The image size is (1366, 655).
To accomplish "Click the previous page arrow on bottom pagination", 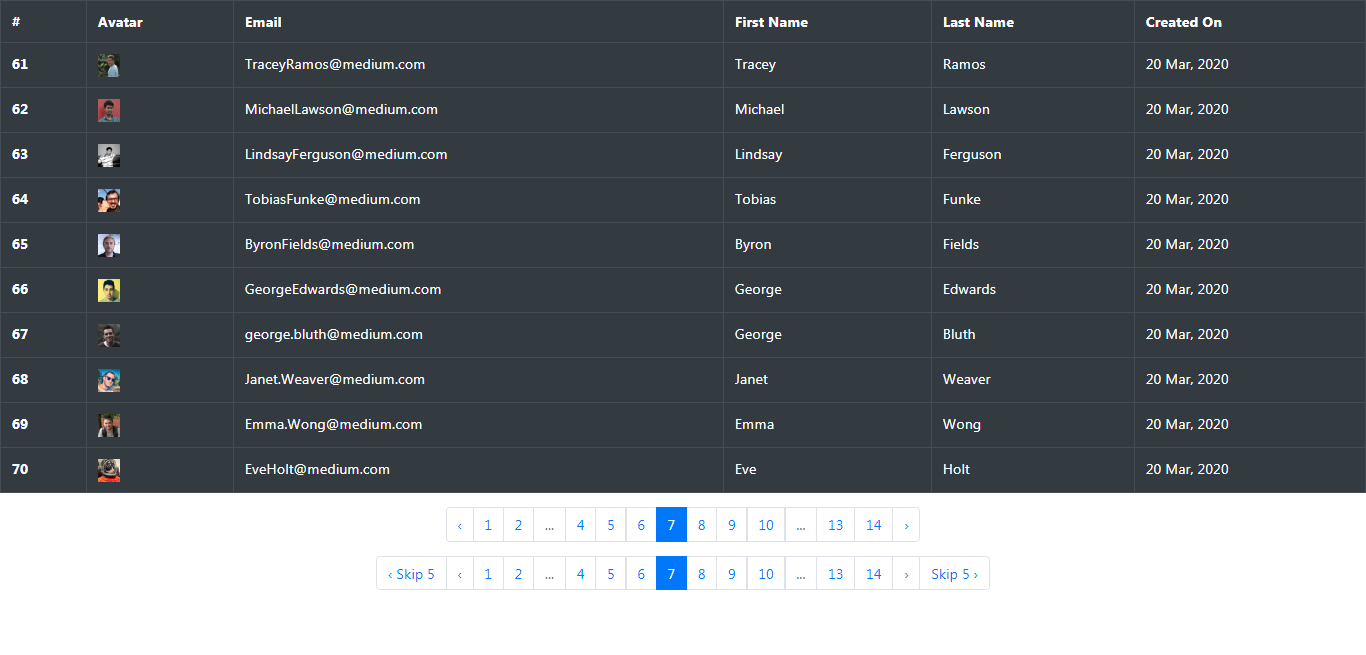I will point(459,573).
